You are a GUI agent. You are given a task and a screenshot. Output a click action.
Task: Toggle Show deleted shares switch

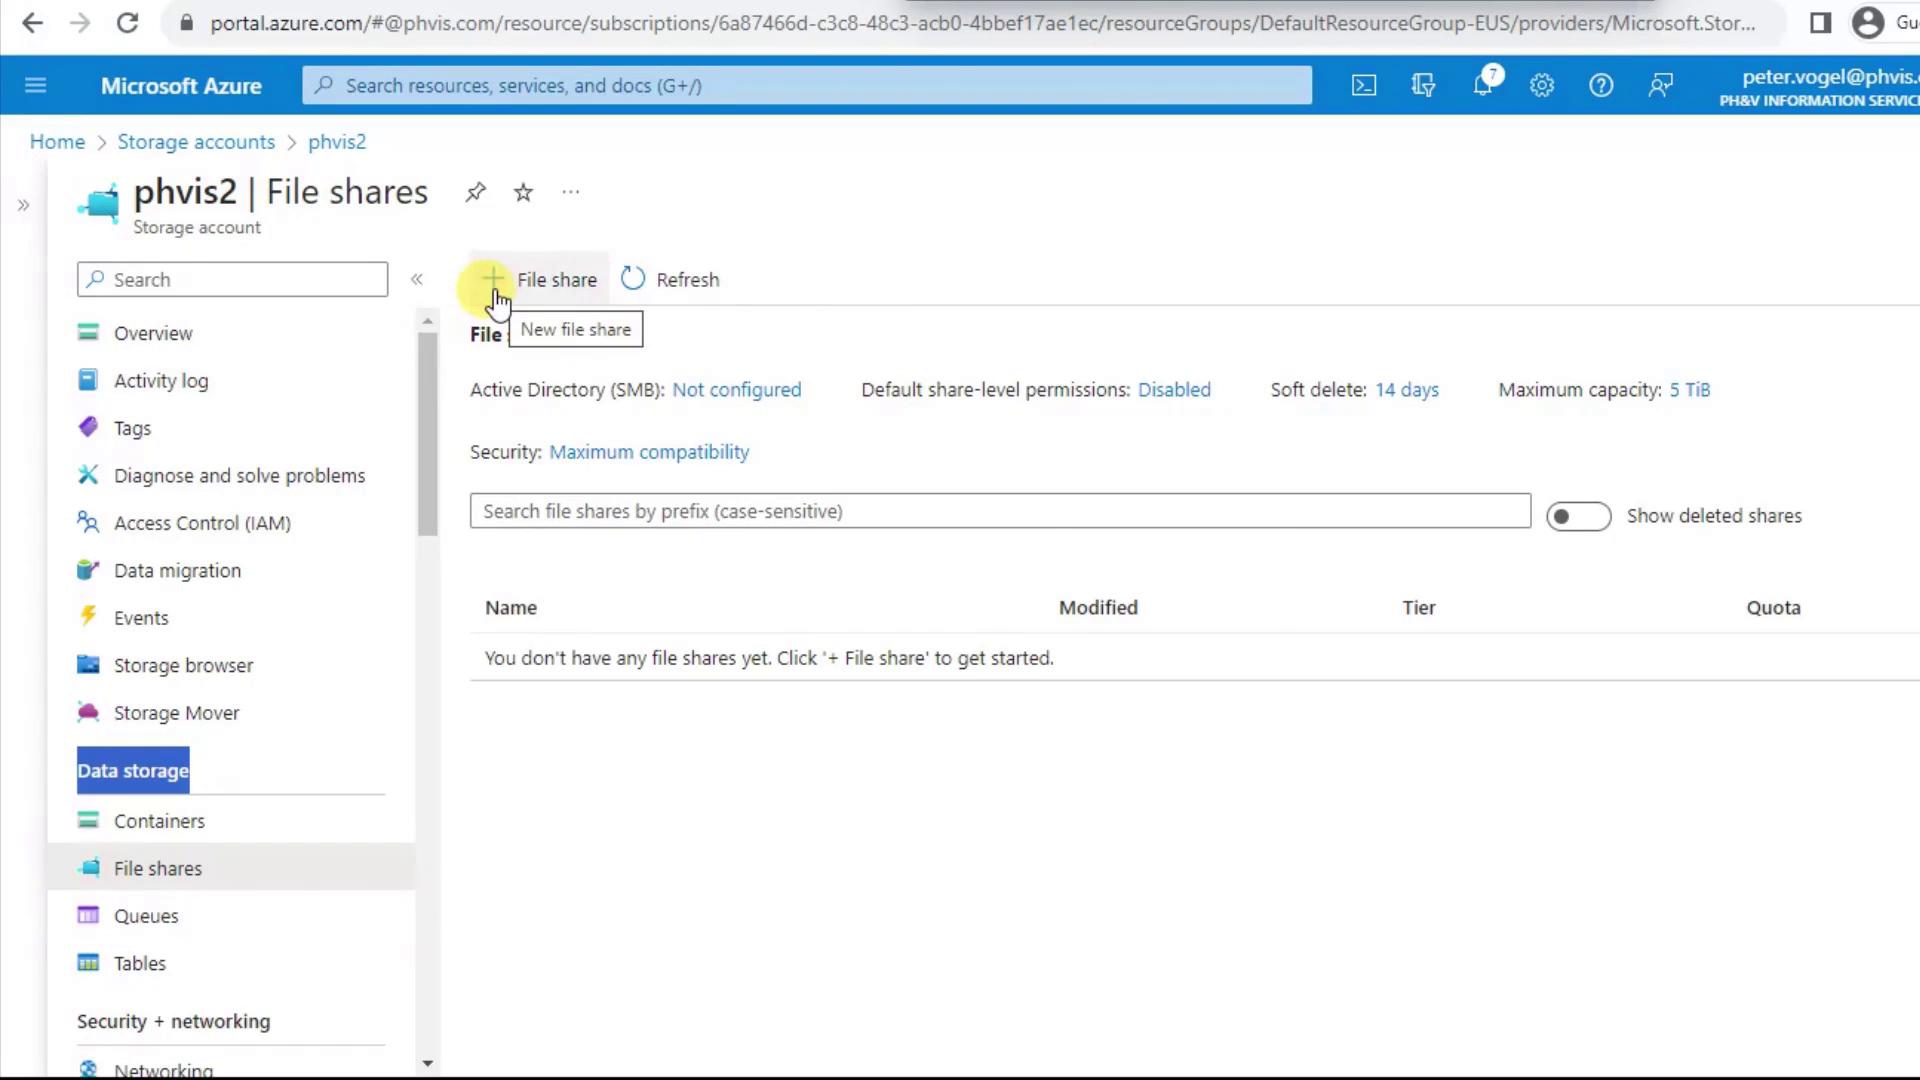tap(1578, 516)
